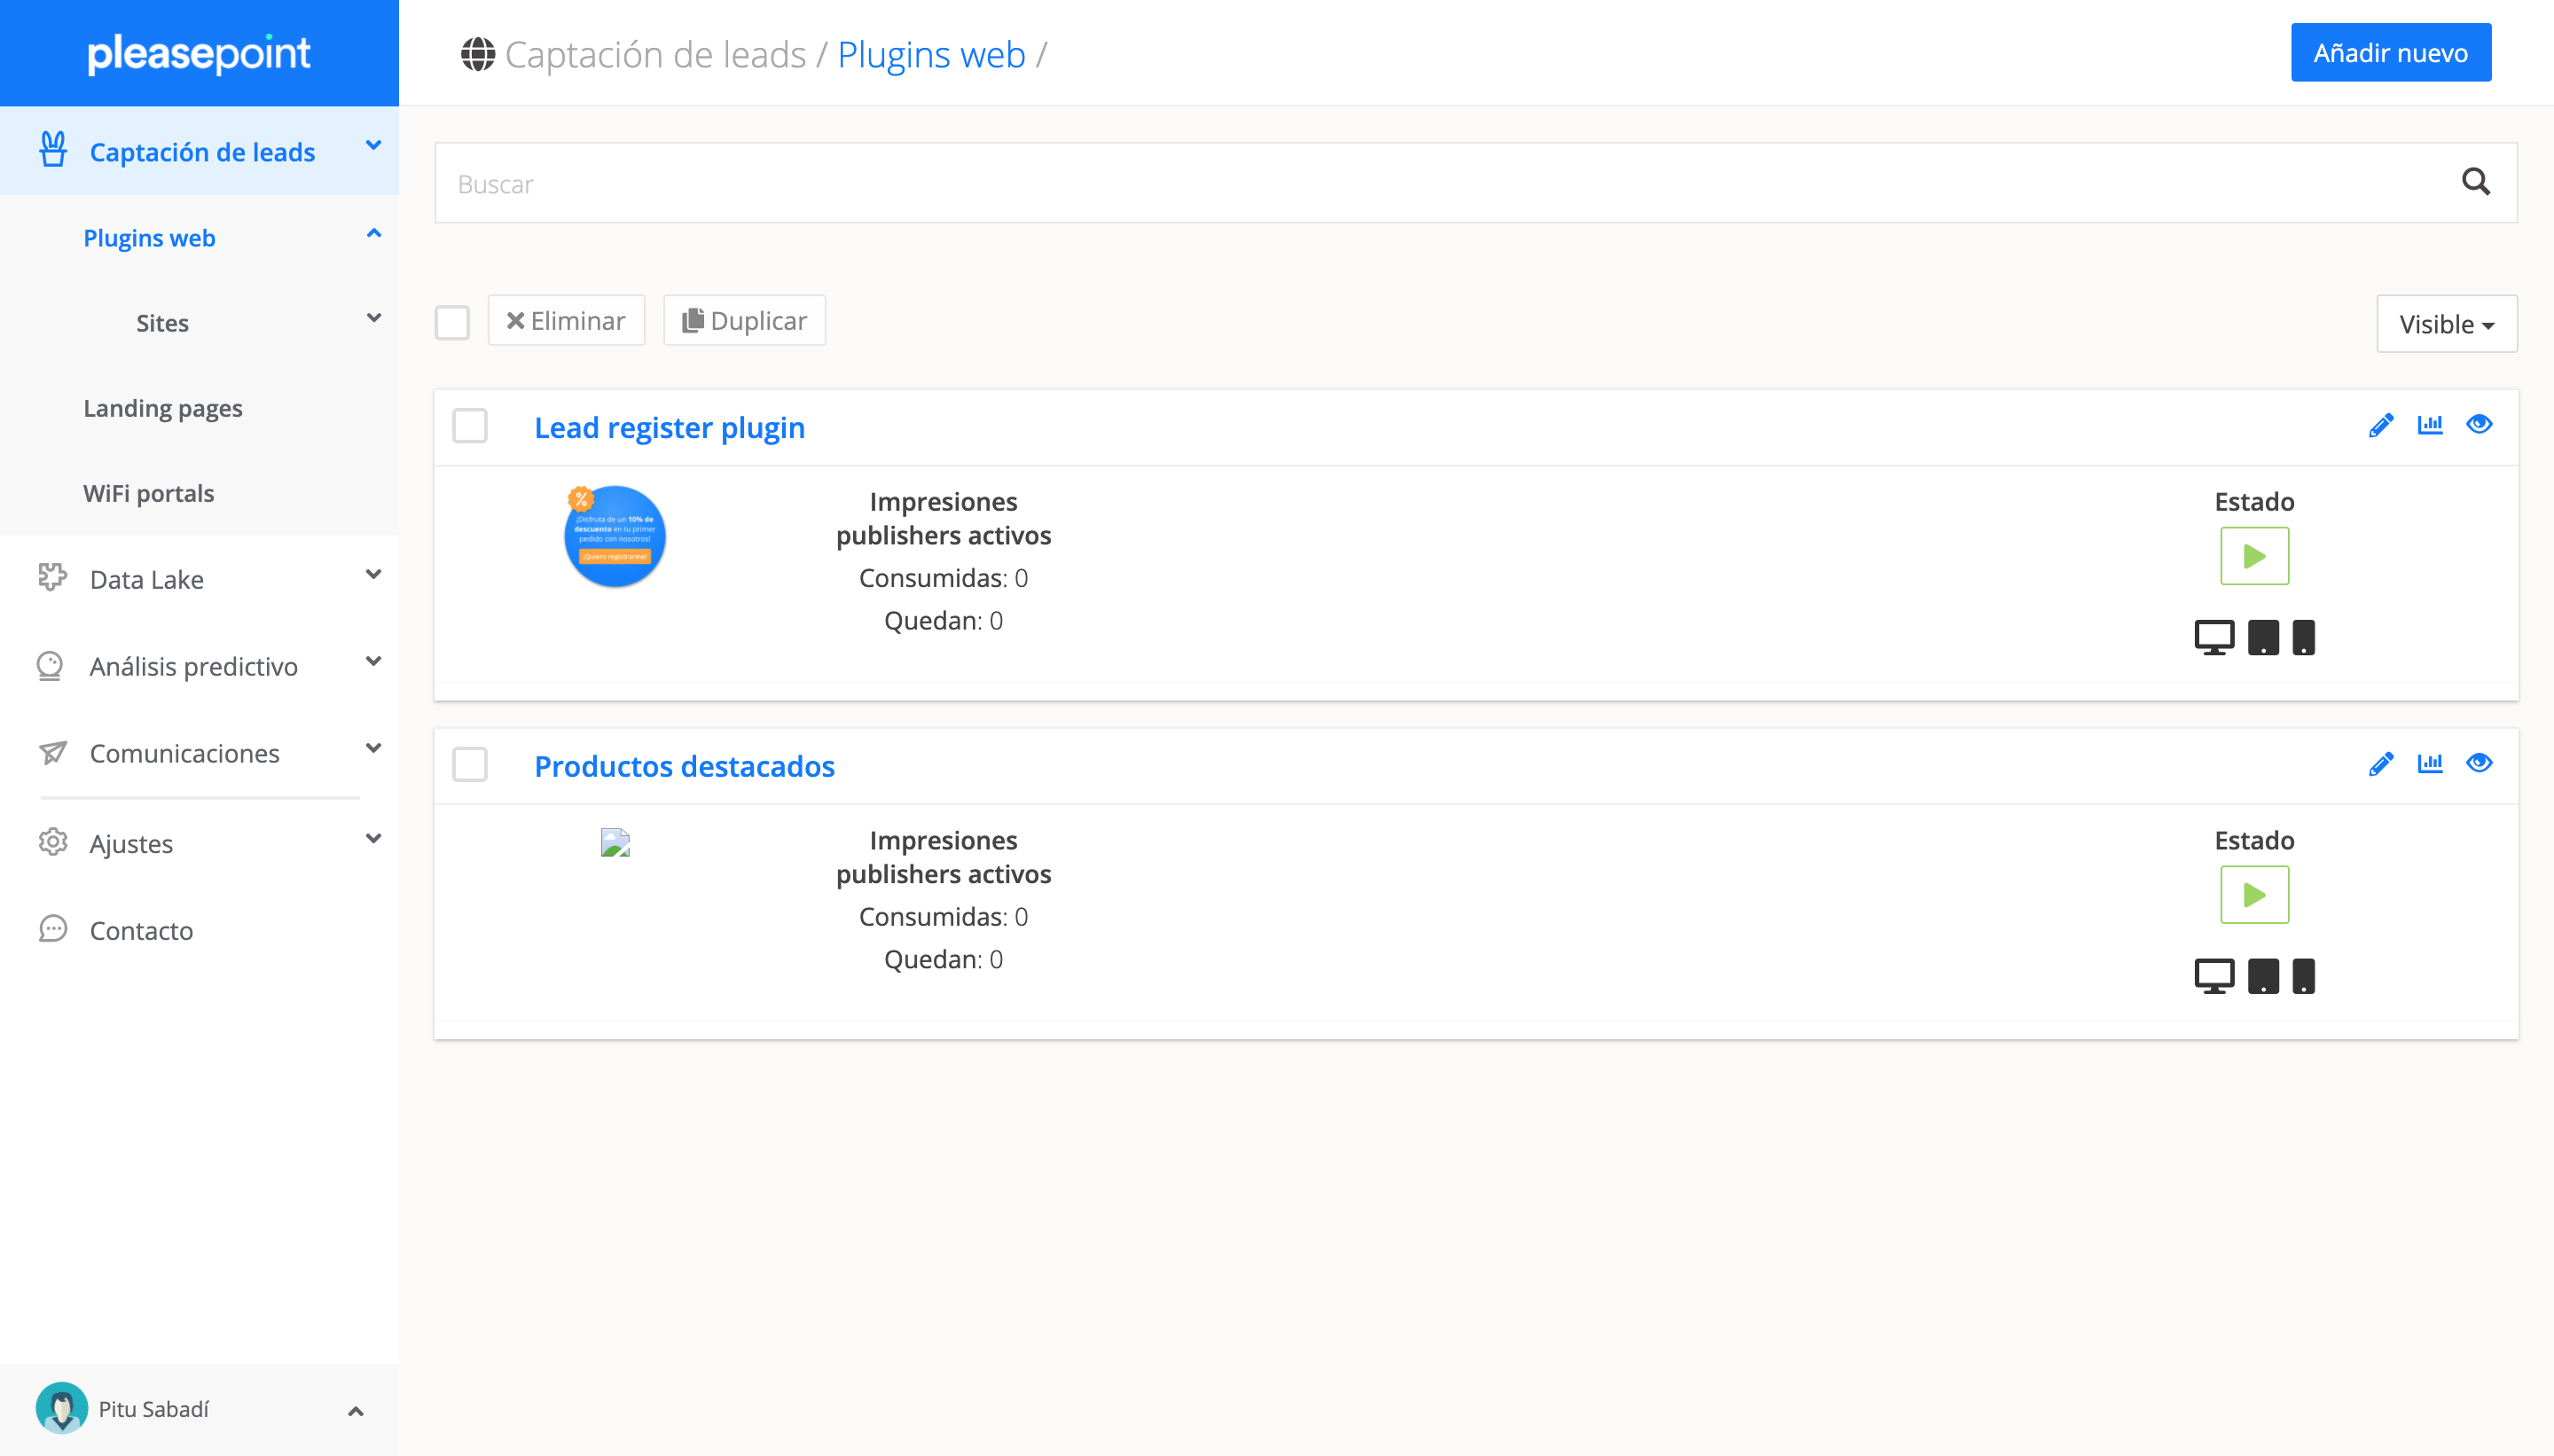The image size is (2554, 1456).
Task: Open the Visible filter dropdown
Action: [2446, 324]
